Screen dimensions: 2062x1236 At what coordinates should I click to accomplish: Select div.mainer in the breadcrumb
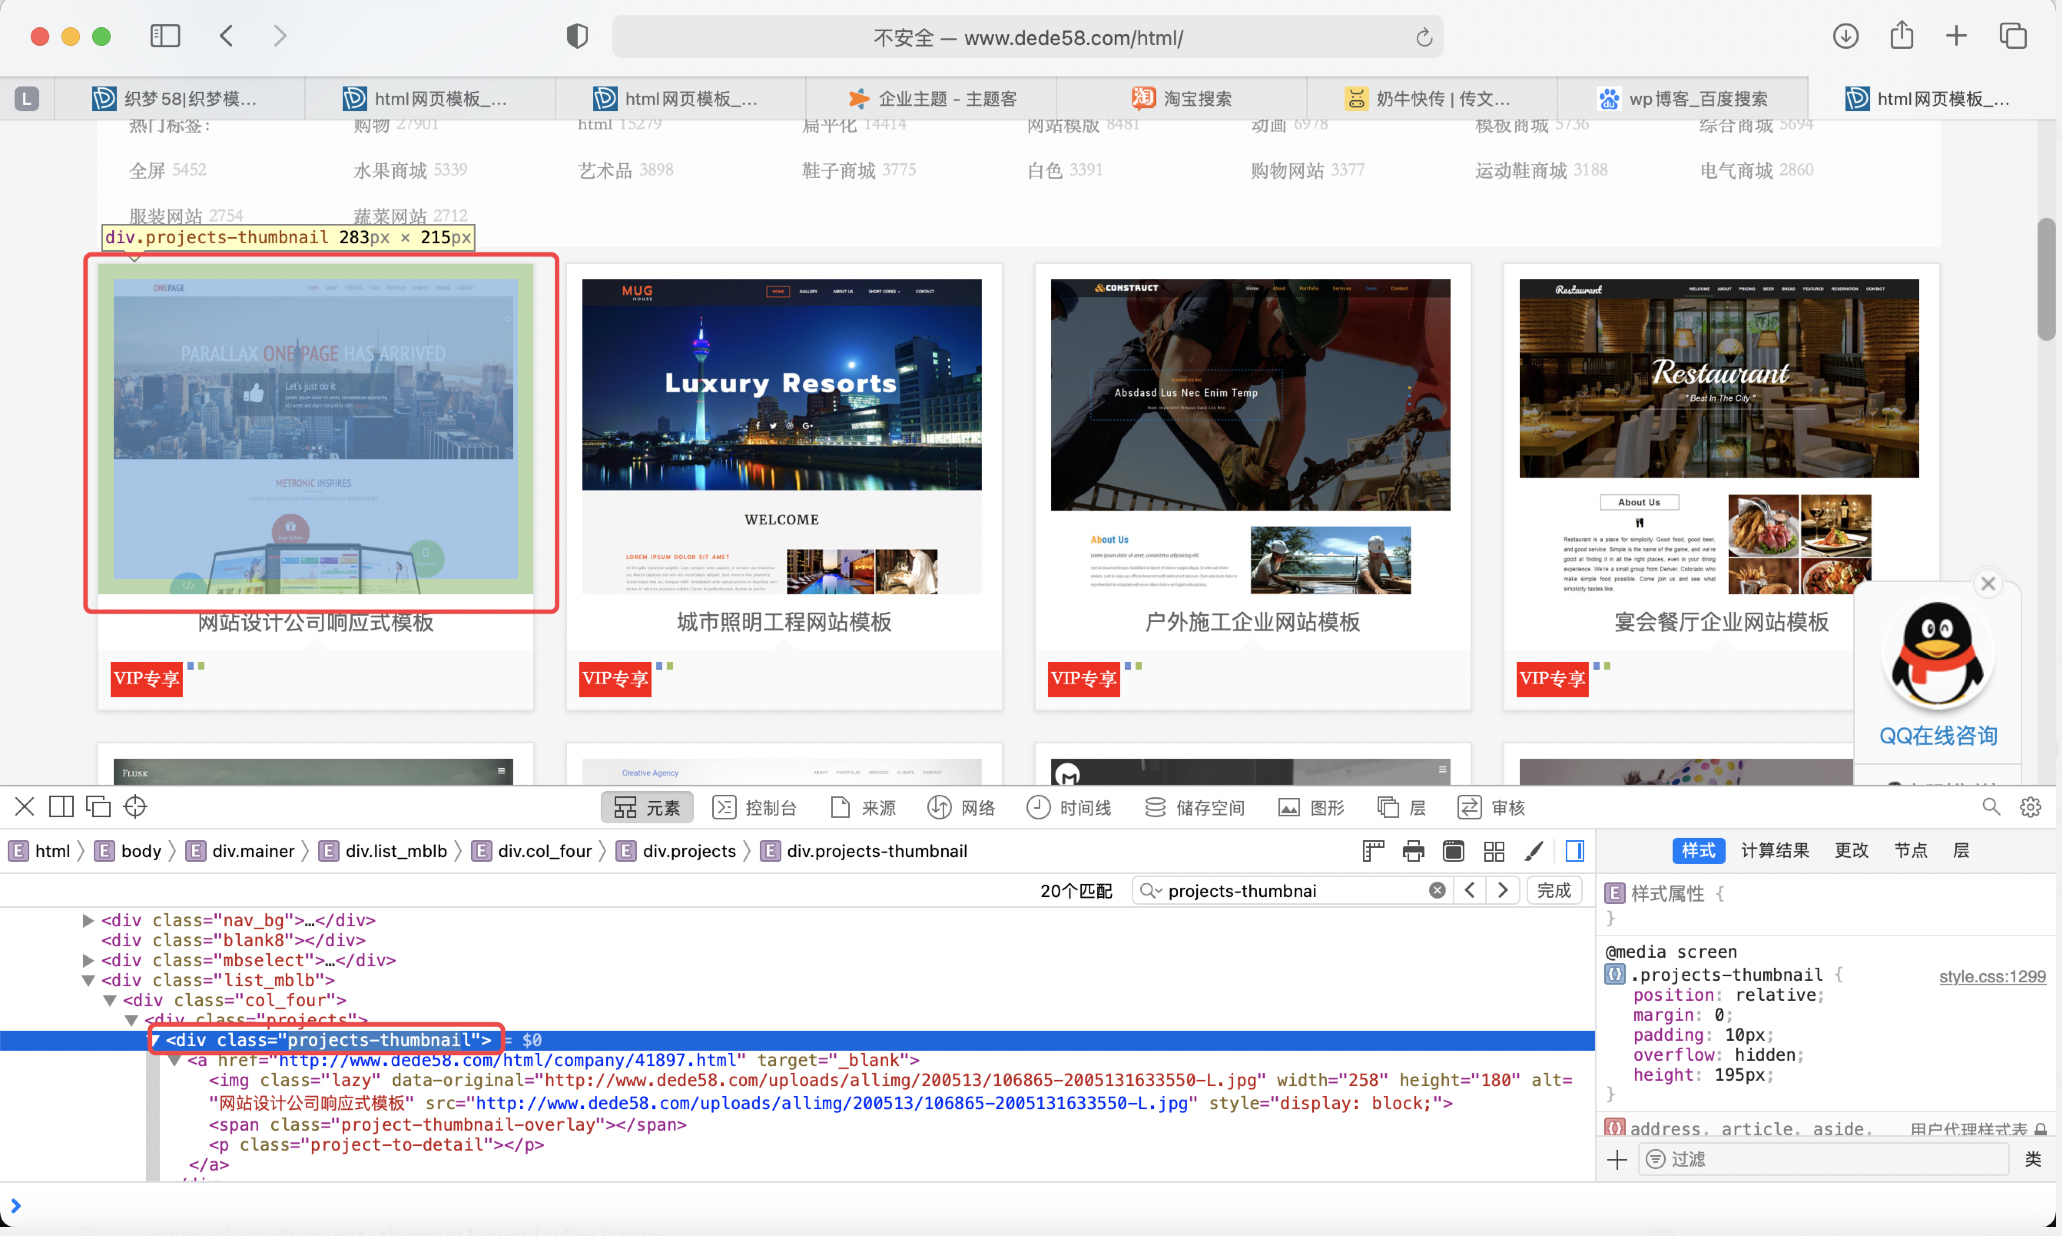point(240,851)
